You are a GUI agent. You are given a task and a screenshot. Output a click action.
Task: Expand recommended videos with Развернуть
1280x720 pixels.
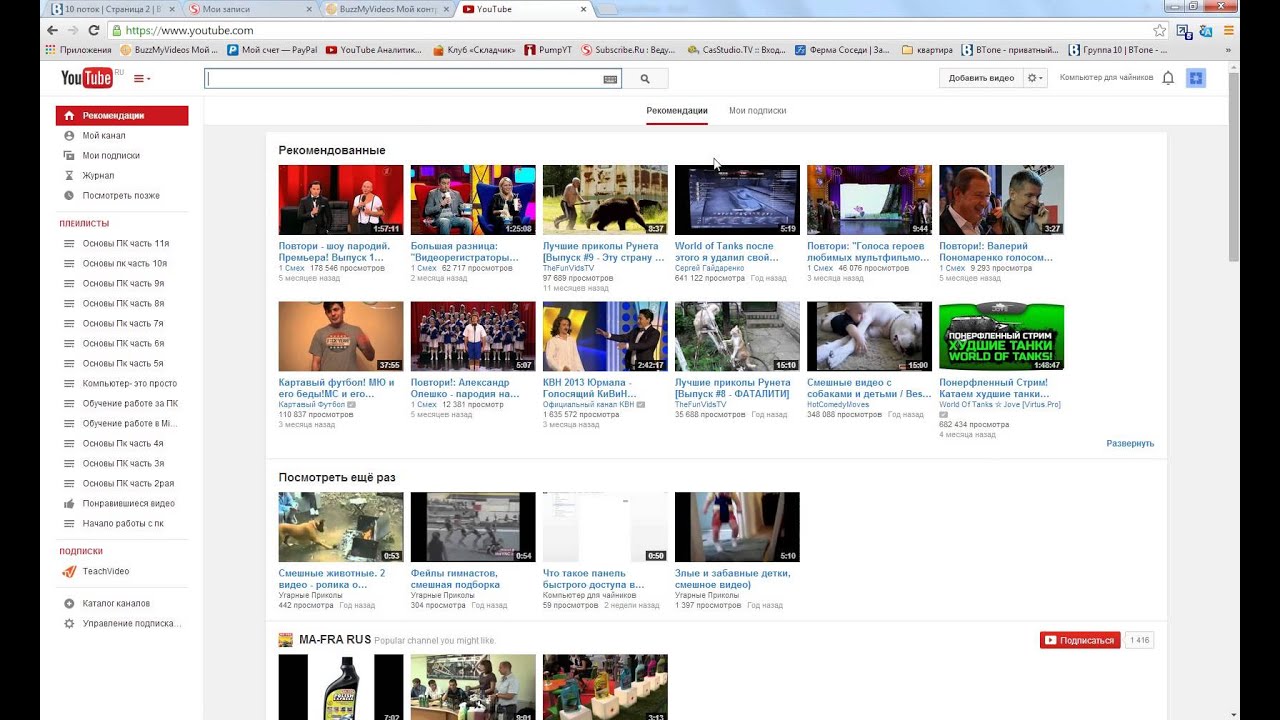pos(1130,443)
